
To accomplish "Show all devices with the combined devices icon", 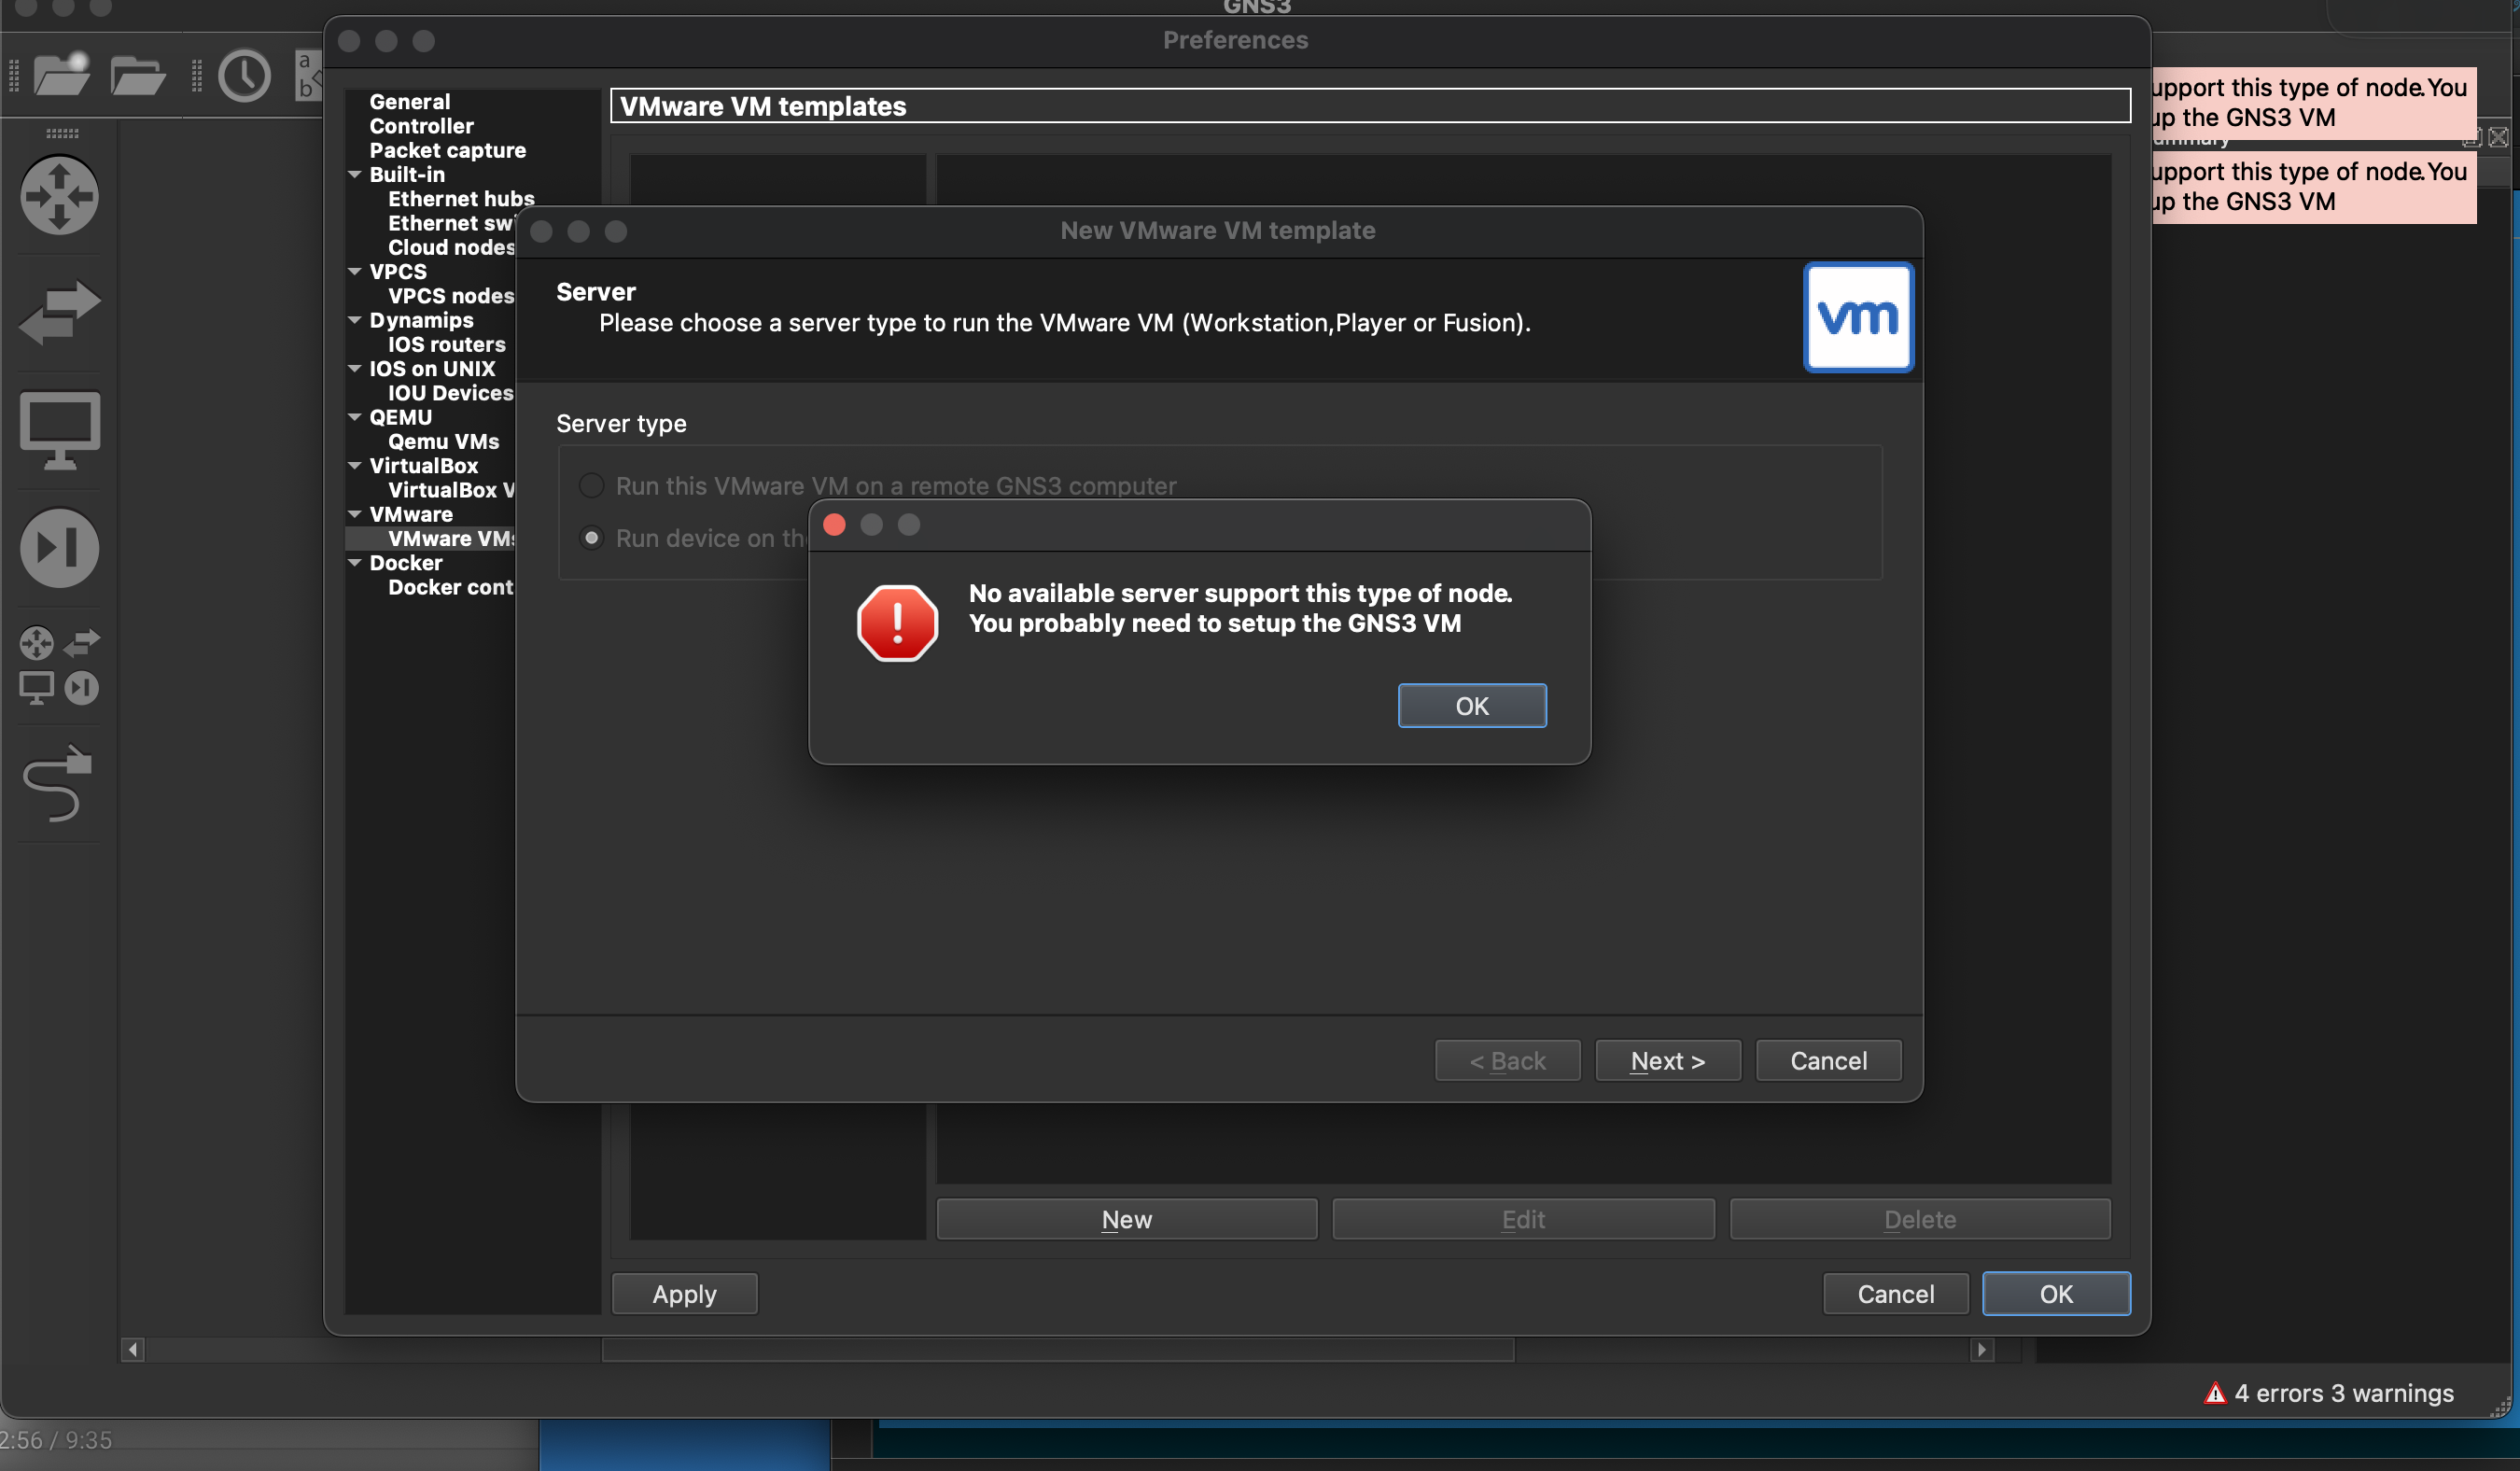I will pyautogui.click(x=58, y=665).
